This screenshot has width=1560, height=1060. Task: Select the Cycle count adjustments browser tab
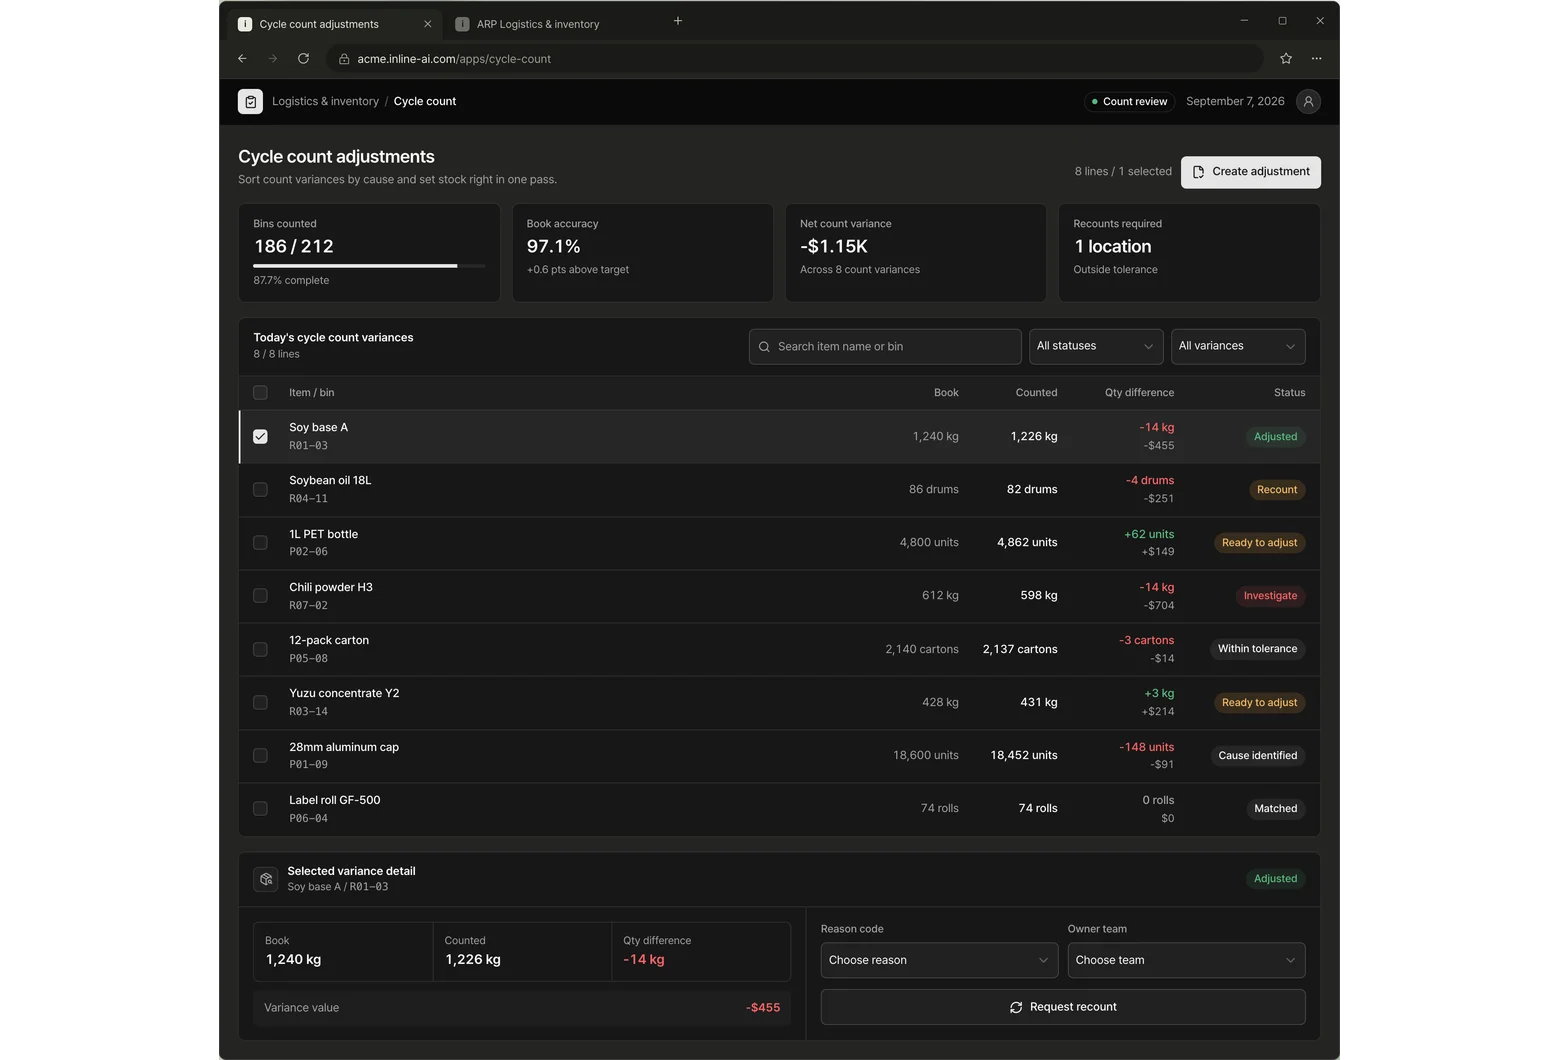coord(335,24)
